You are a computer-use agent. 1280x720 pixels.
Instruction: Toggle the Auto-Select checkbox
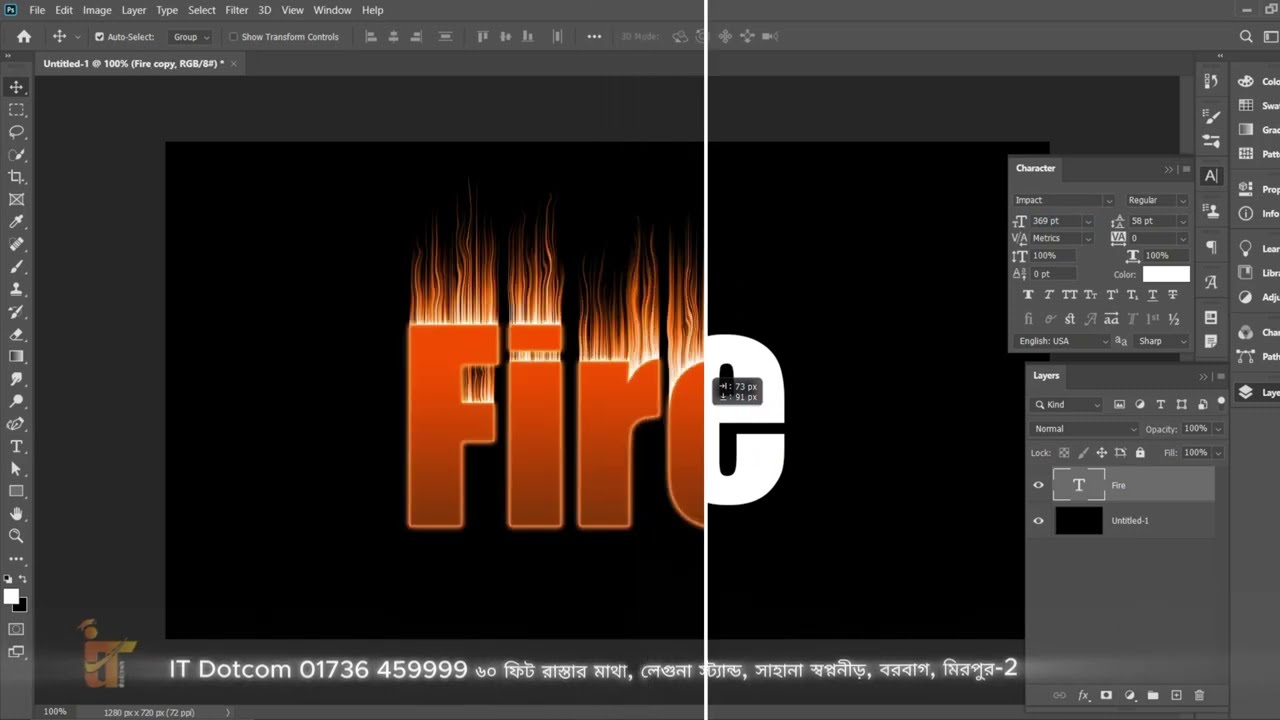99,37
